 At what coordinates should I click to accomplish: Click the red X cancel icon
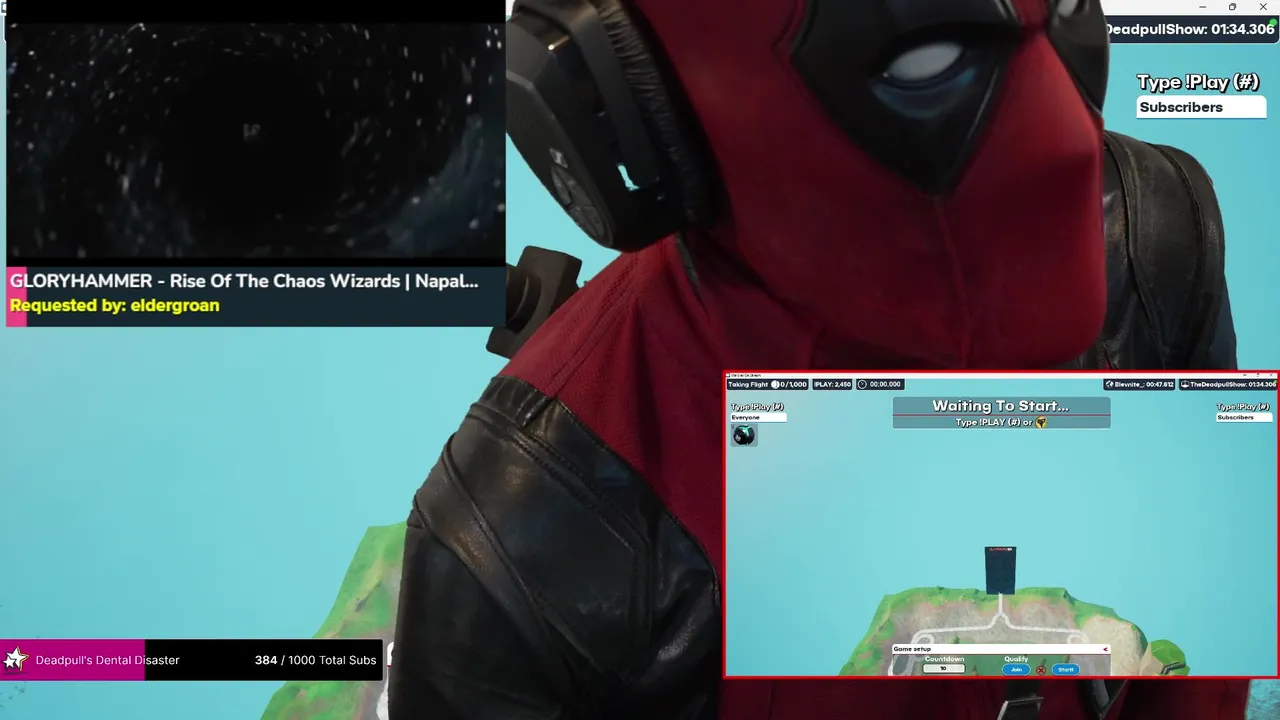(x=1041, y=670)
